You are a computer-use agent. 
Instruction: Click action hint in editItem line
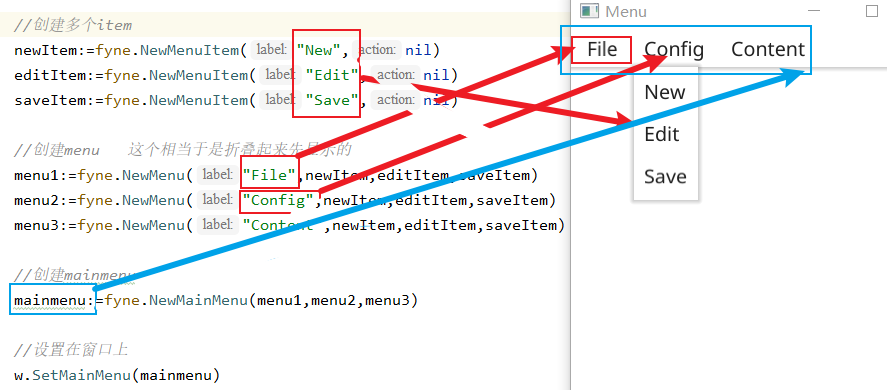[395, 75]
